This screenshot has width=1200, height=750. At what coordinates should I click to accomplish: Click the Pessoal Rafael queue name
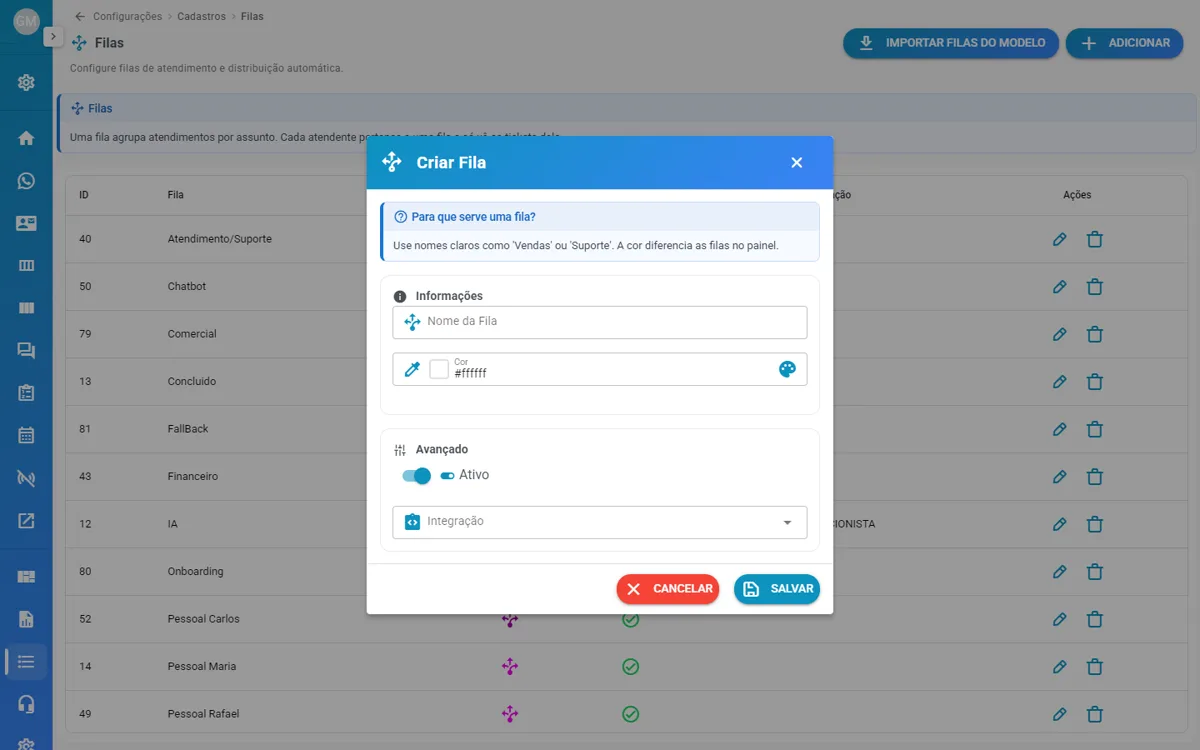[203, 714]
